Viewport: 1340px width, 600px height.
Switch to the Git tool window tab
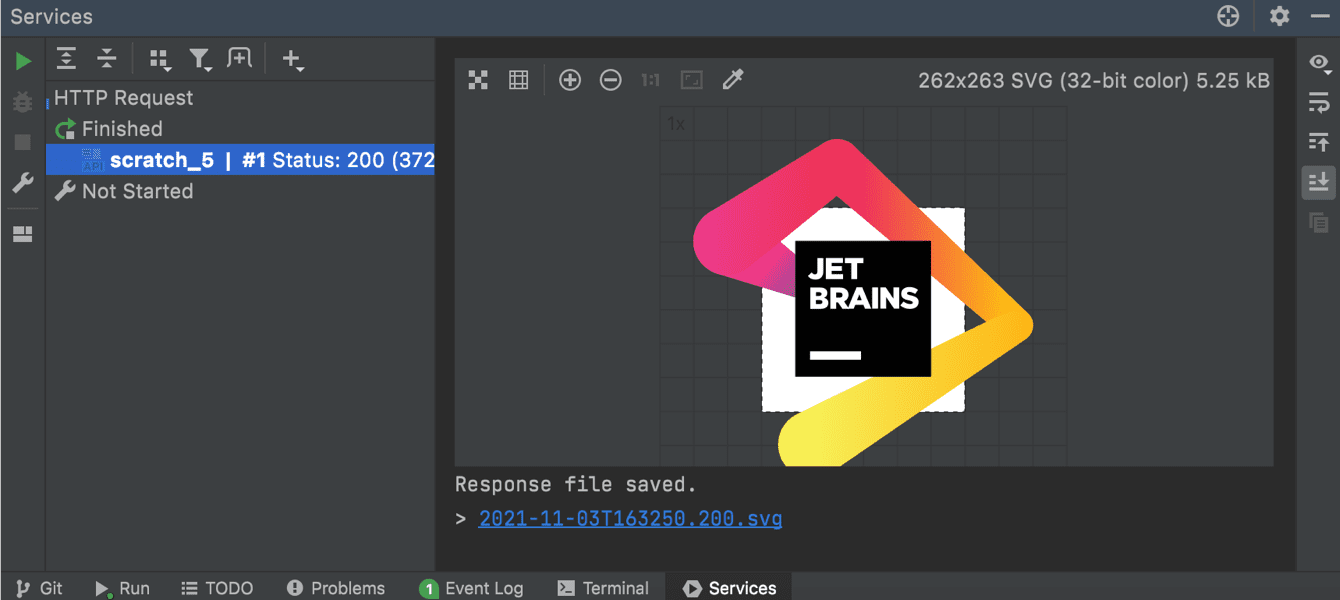(40, 588)
